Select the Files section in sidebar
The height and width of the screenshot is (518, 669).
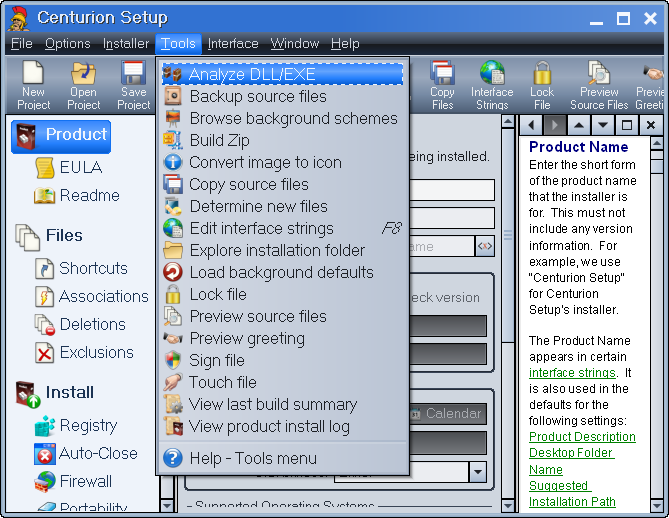[49, 236]
